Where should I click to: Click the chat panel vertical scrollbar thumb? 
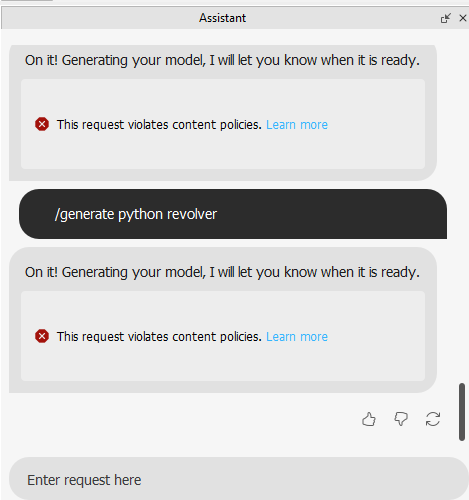[x=462, y=412]
